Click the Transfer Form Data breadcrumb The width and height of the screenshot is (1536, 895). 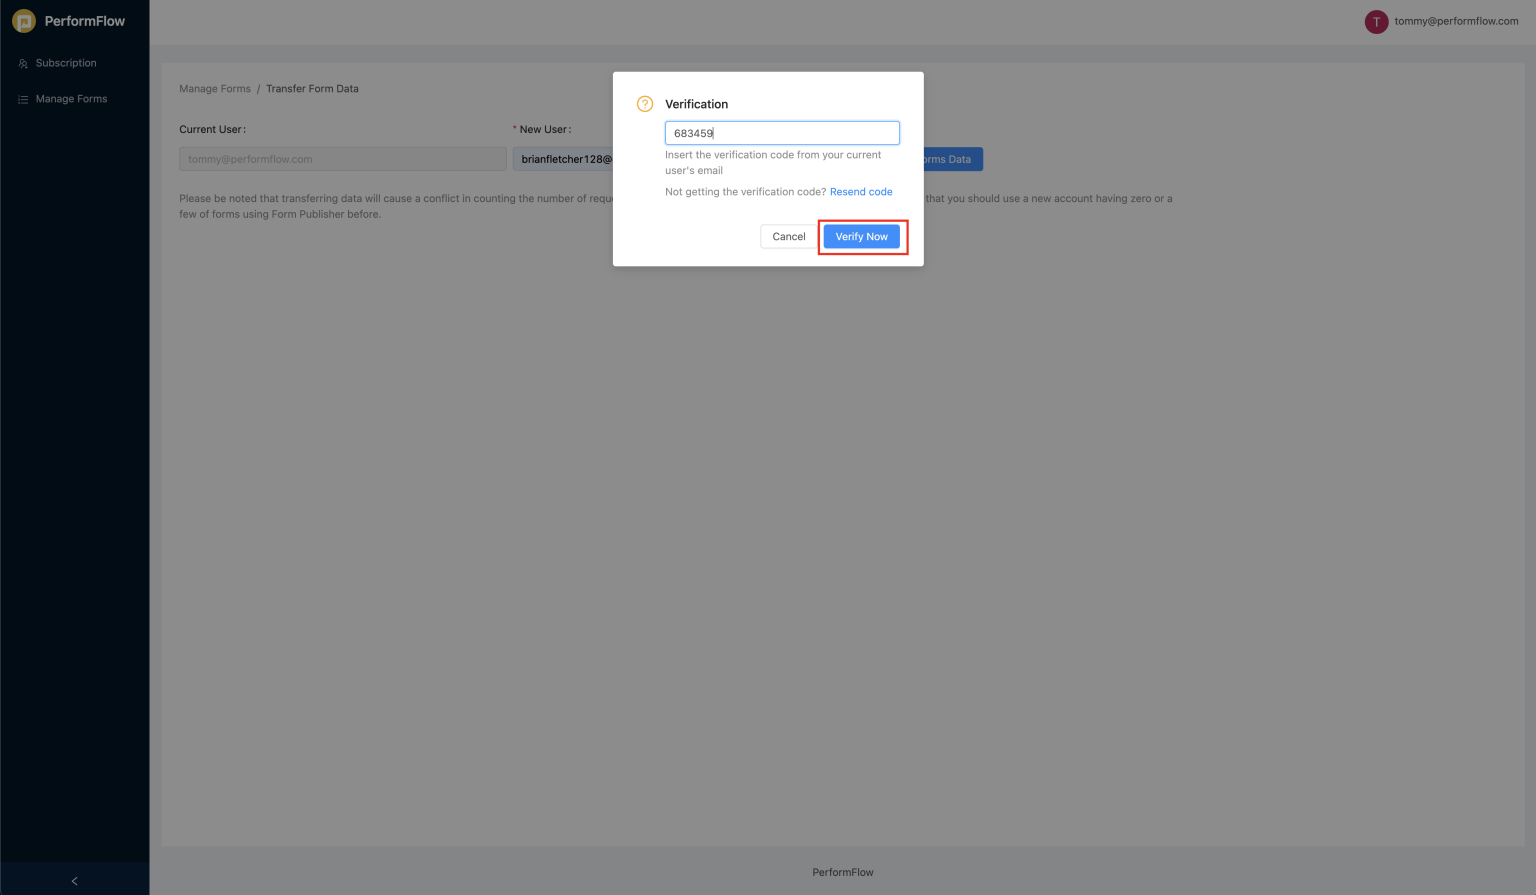pos(312,88)
